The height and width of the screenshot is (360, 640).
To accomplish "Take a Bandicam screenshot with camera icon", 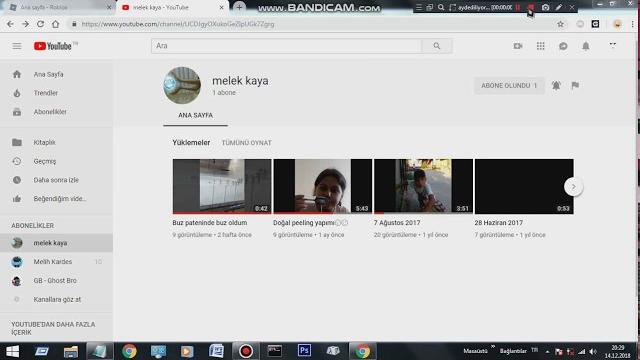I will coord(545,7).
